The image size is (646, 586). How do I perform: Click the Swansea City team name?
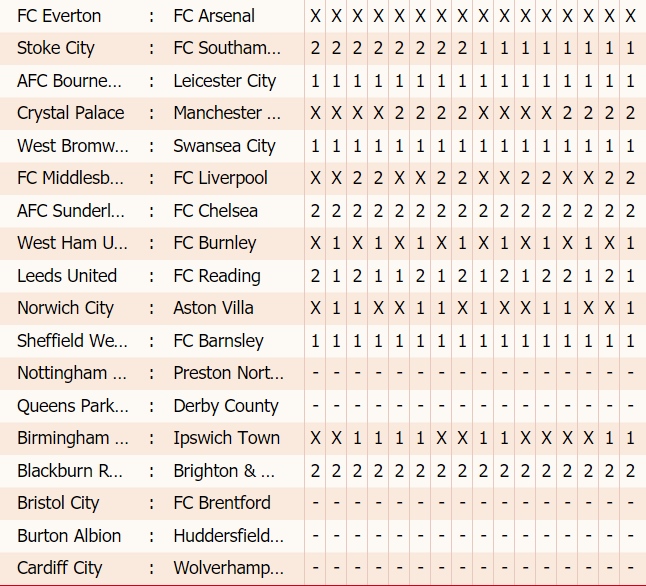point(224,146)
